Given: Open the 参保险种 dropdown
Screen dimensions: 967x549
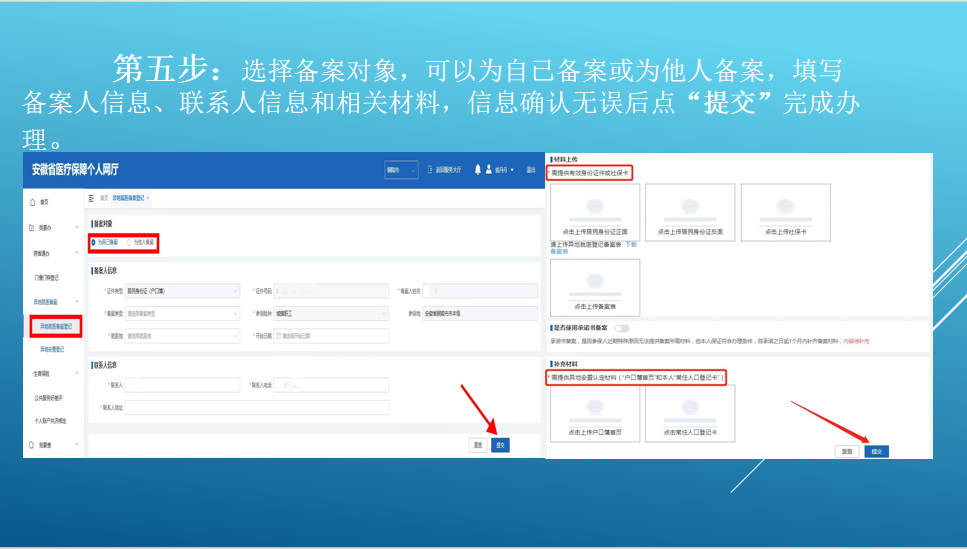Looking at the screenshot, I should coord(331,313).
